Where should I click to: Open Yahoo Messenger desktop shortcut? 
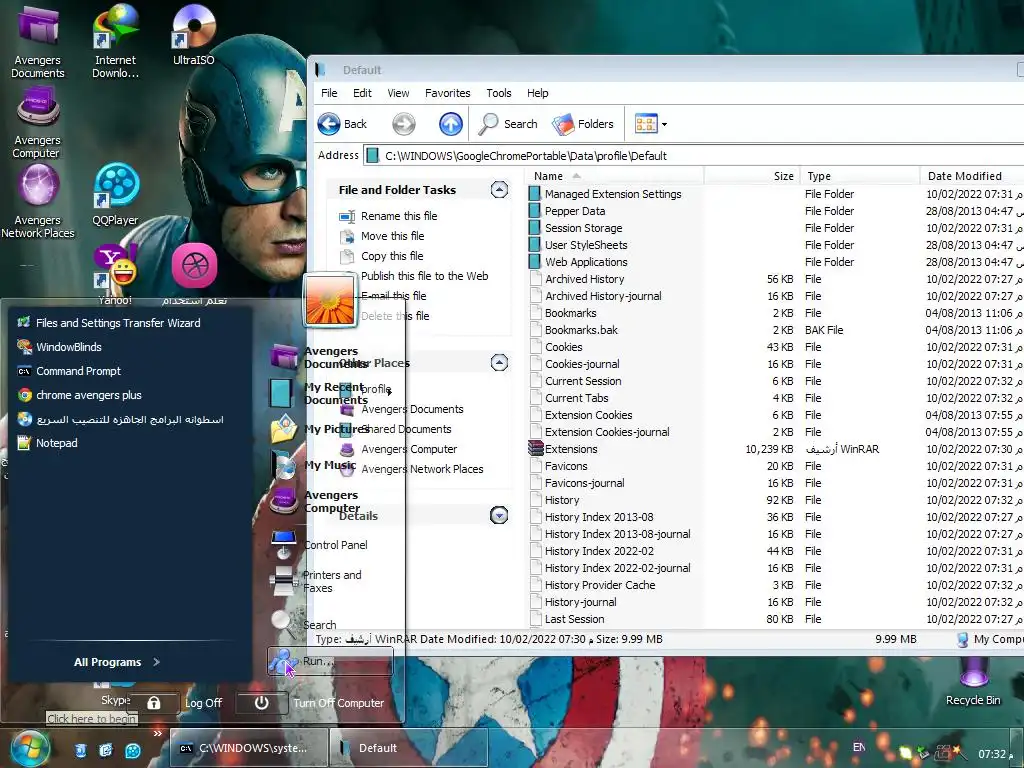point(116,274)
